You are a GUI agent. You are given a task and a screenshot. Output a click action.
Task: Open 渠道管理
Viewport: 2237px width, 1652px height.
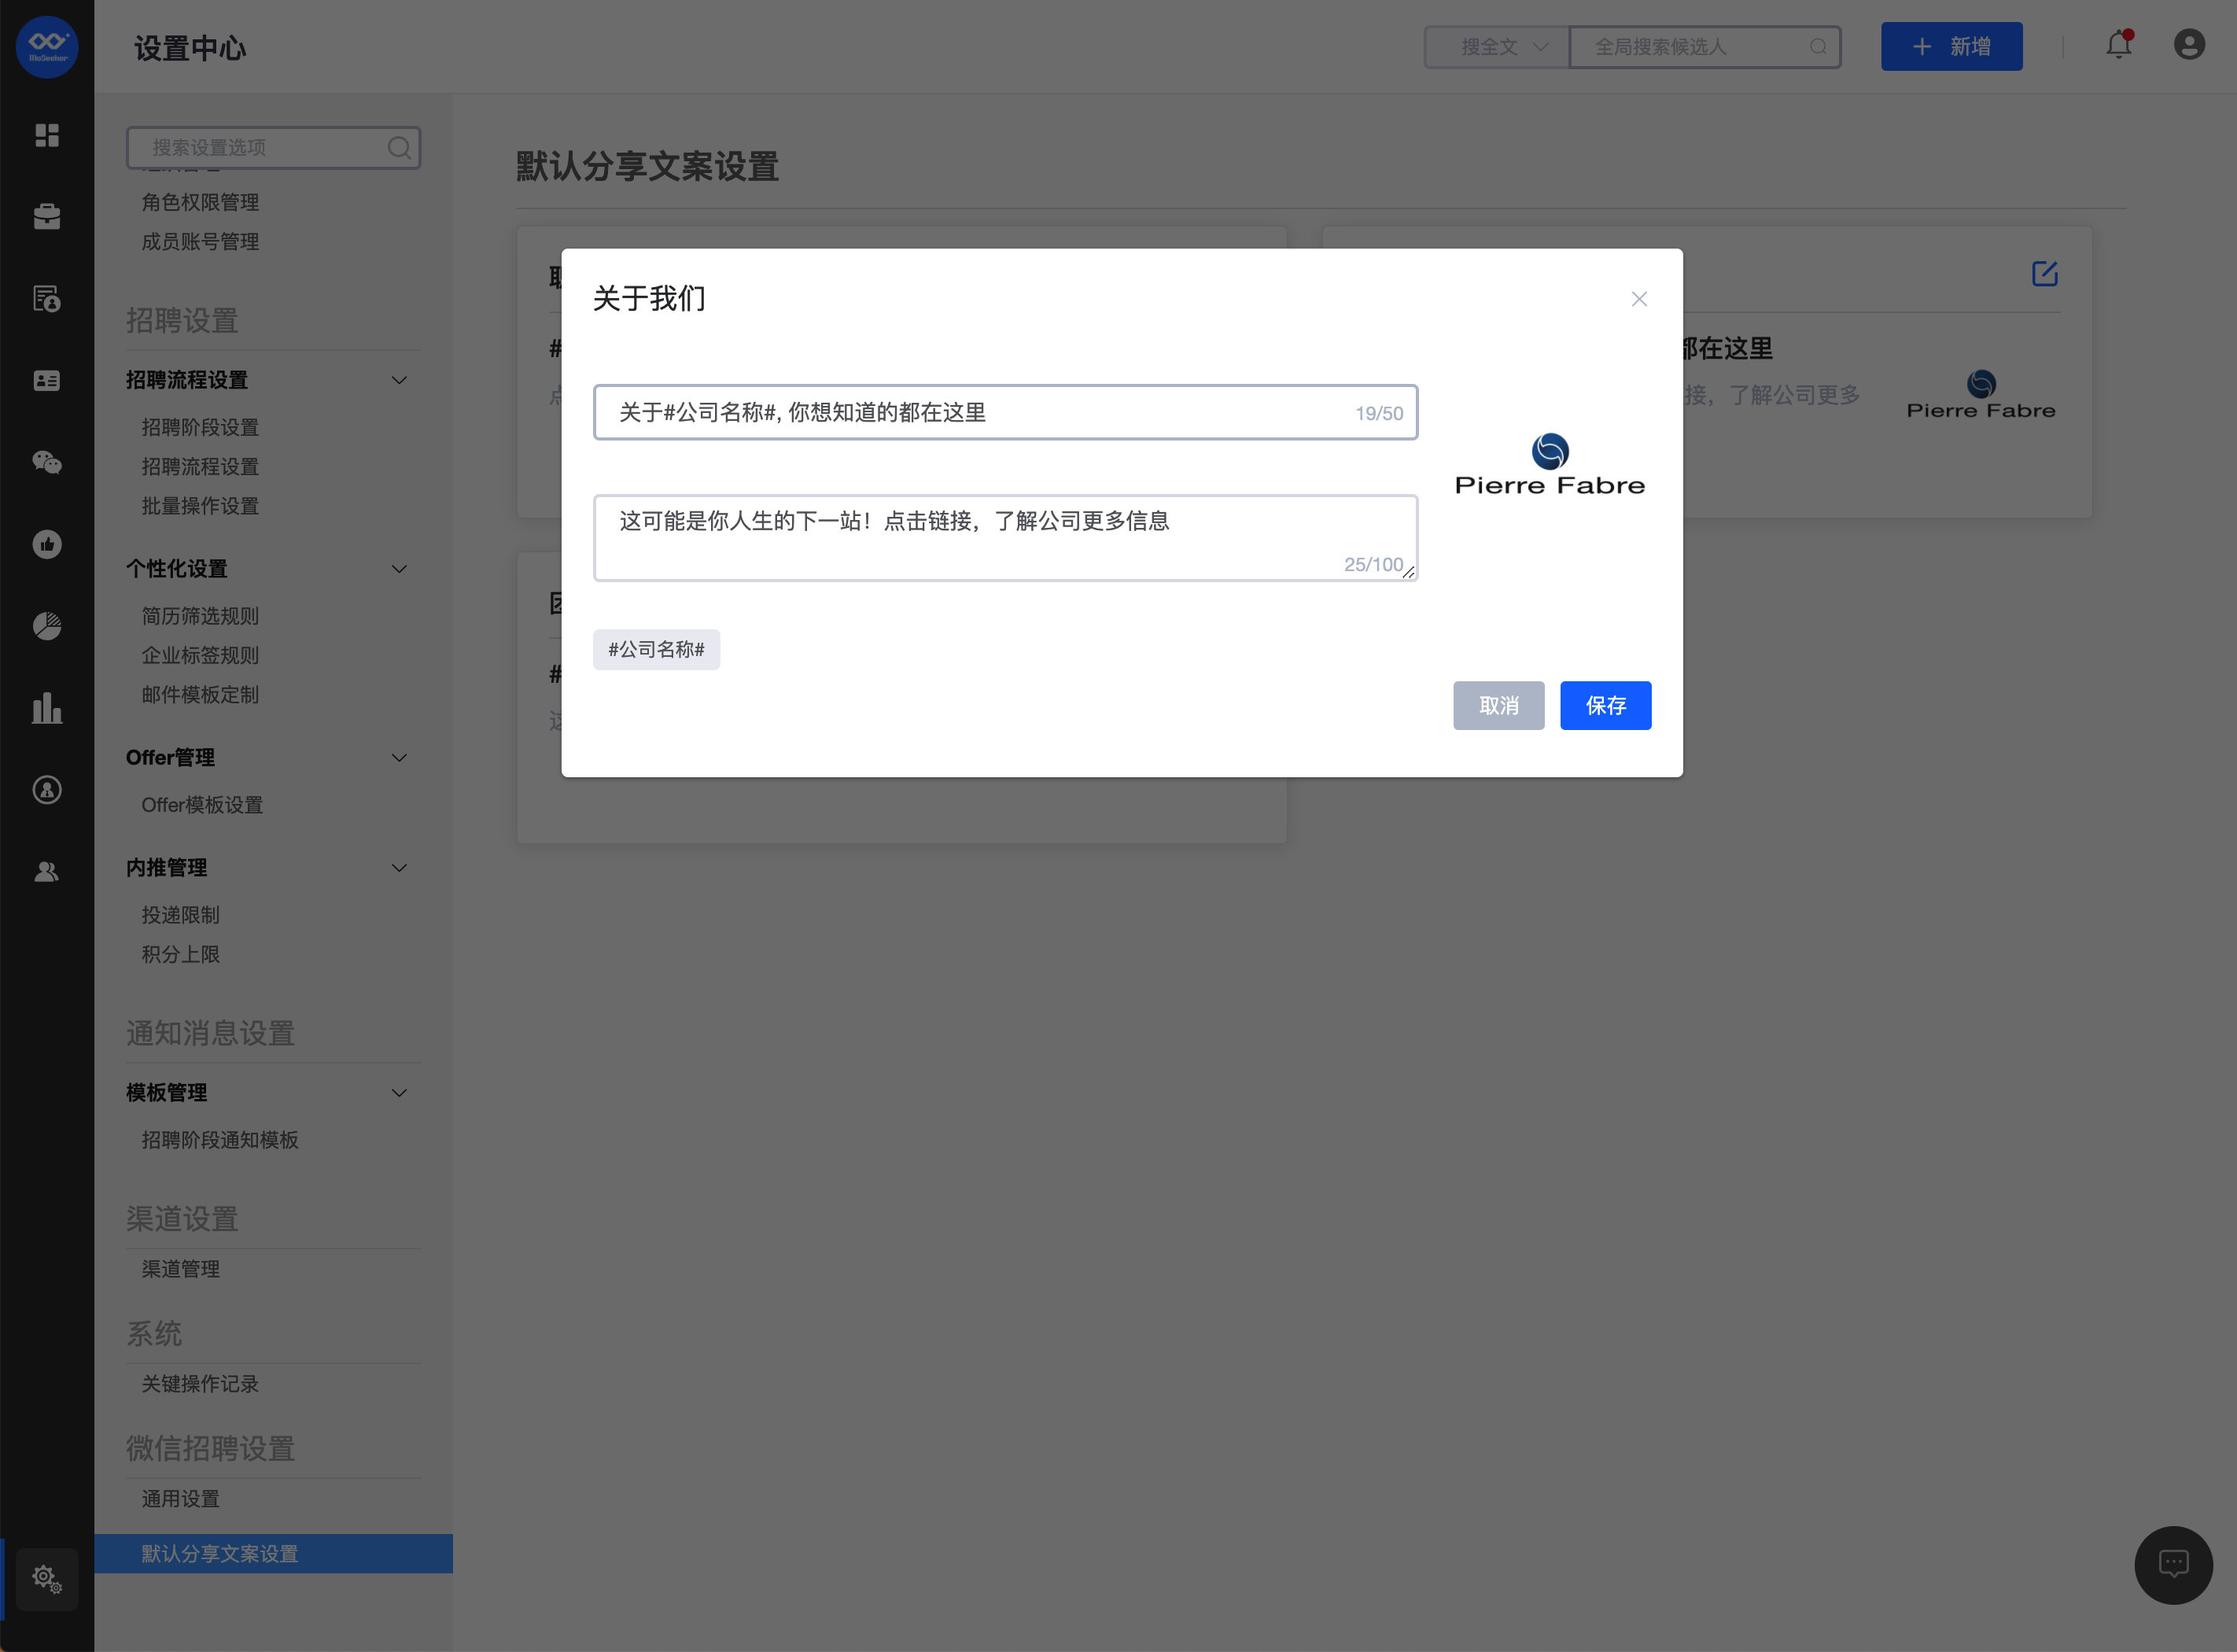pos(180,1269)
